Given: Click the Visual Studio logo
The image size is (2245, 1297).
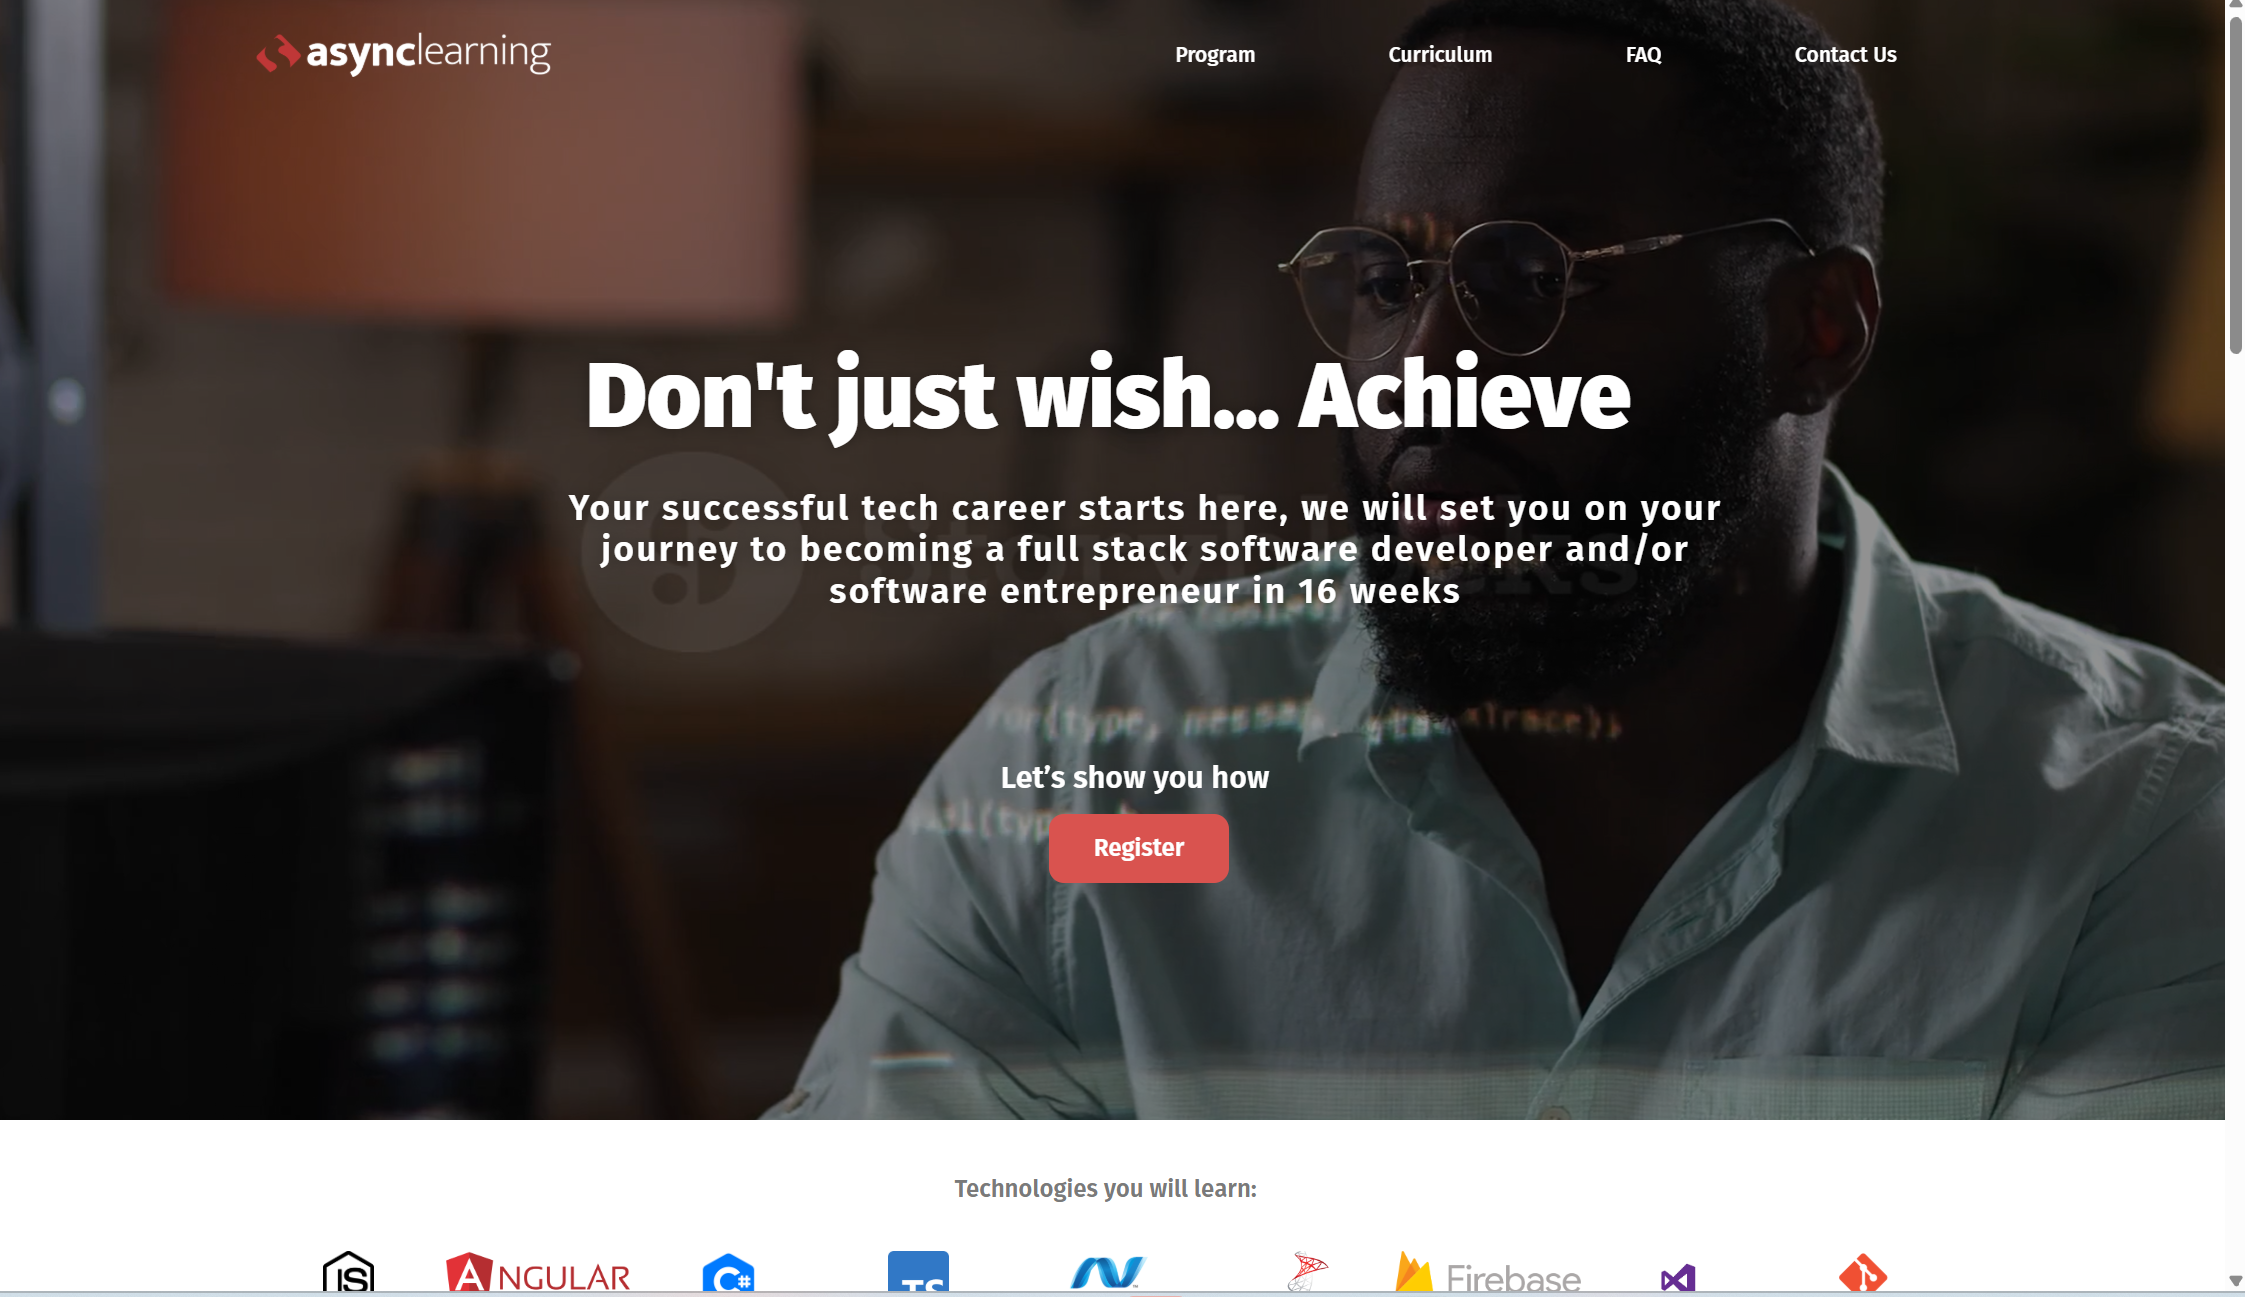Looking at the screenshot, I should point(1678,1277).
